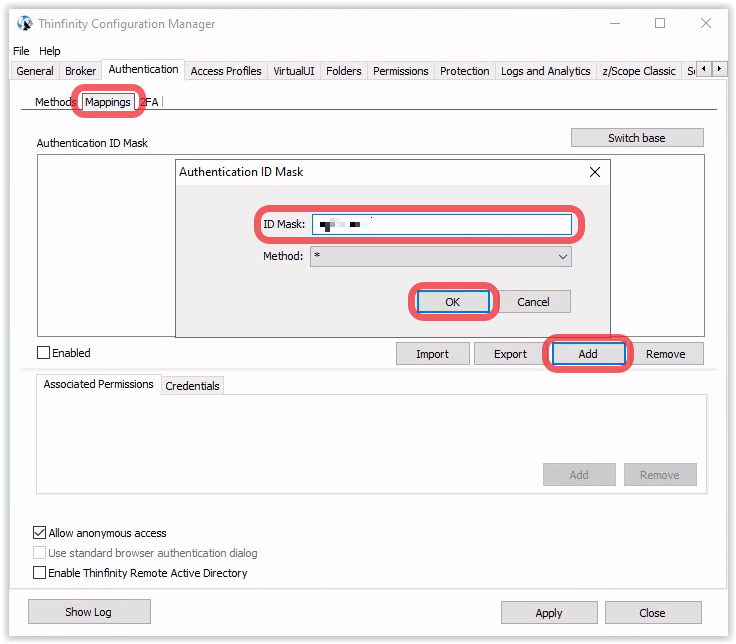
Task: Click Add in Associated Permissions panel
Action: (x=579, y=475)
